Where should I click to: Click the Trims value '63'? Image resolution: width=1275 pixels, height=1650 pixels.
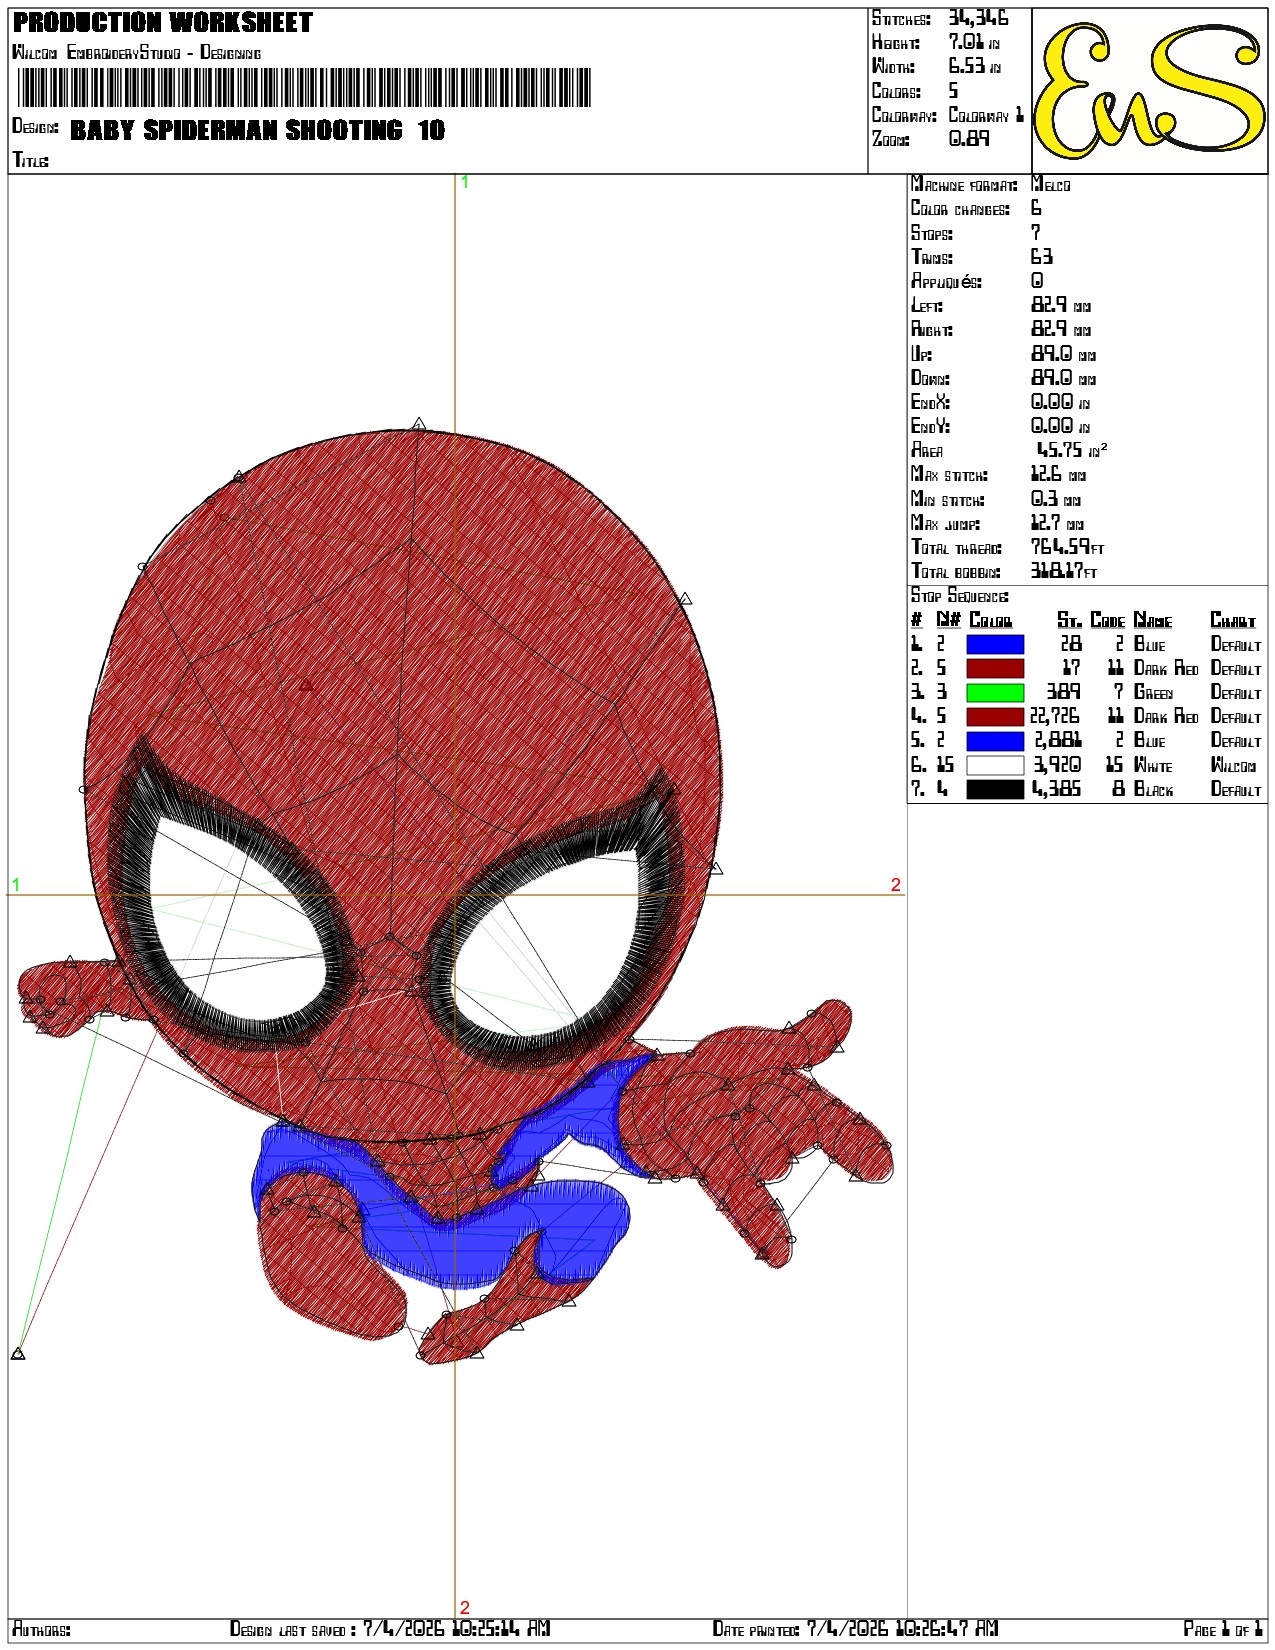1041,256
